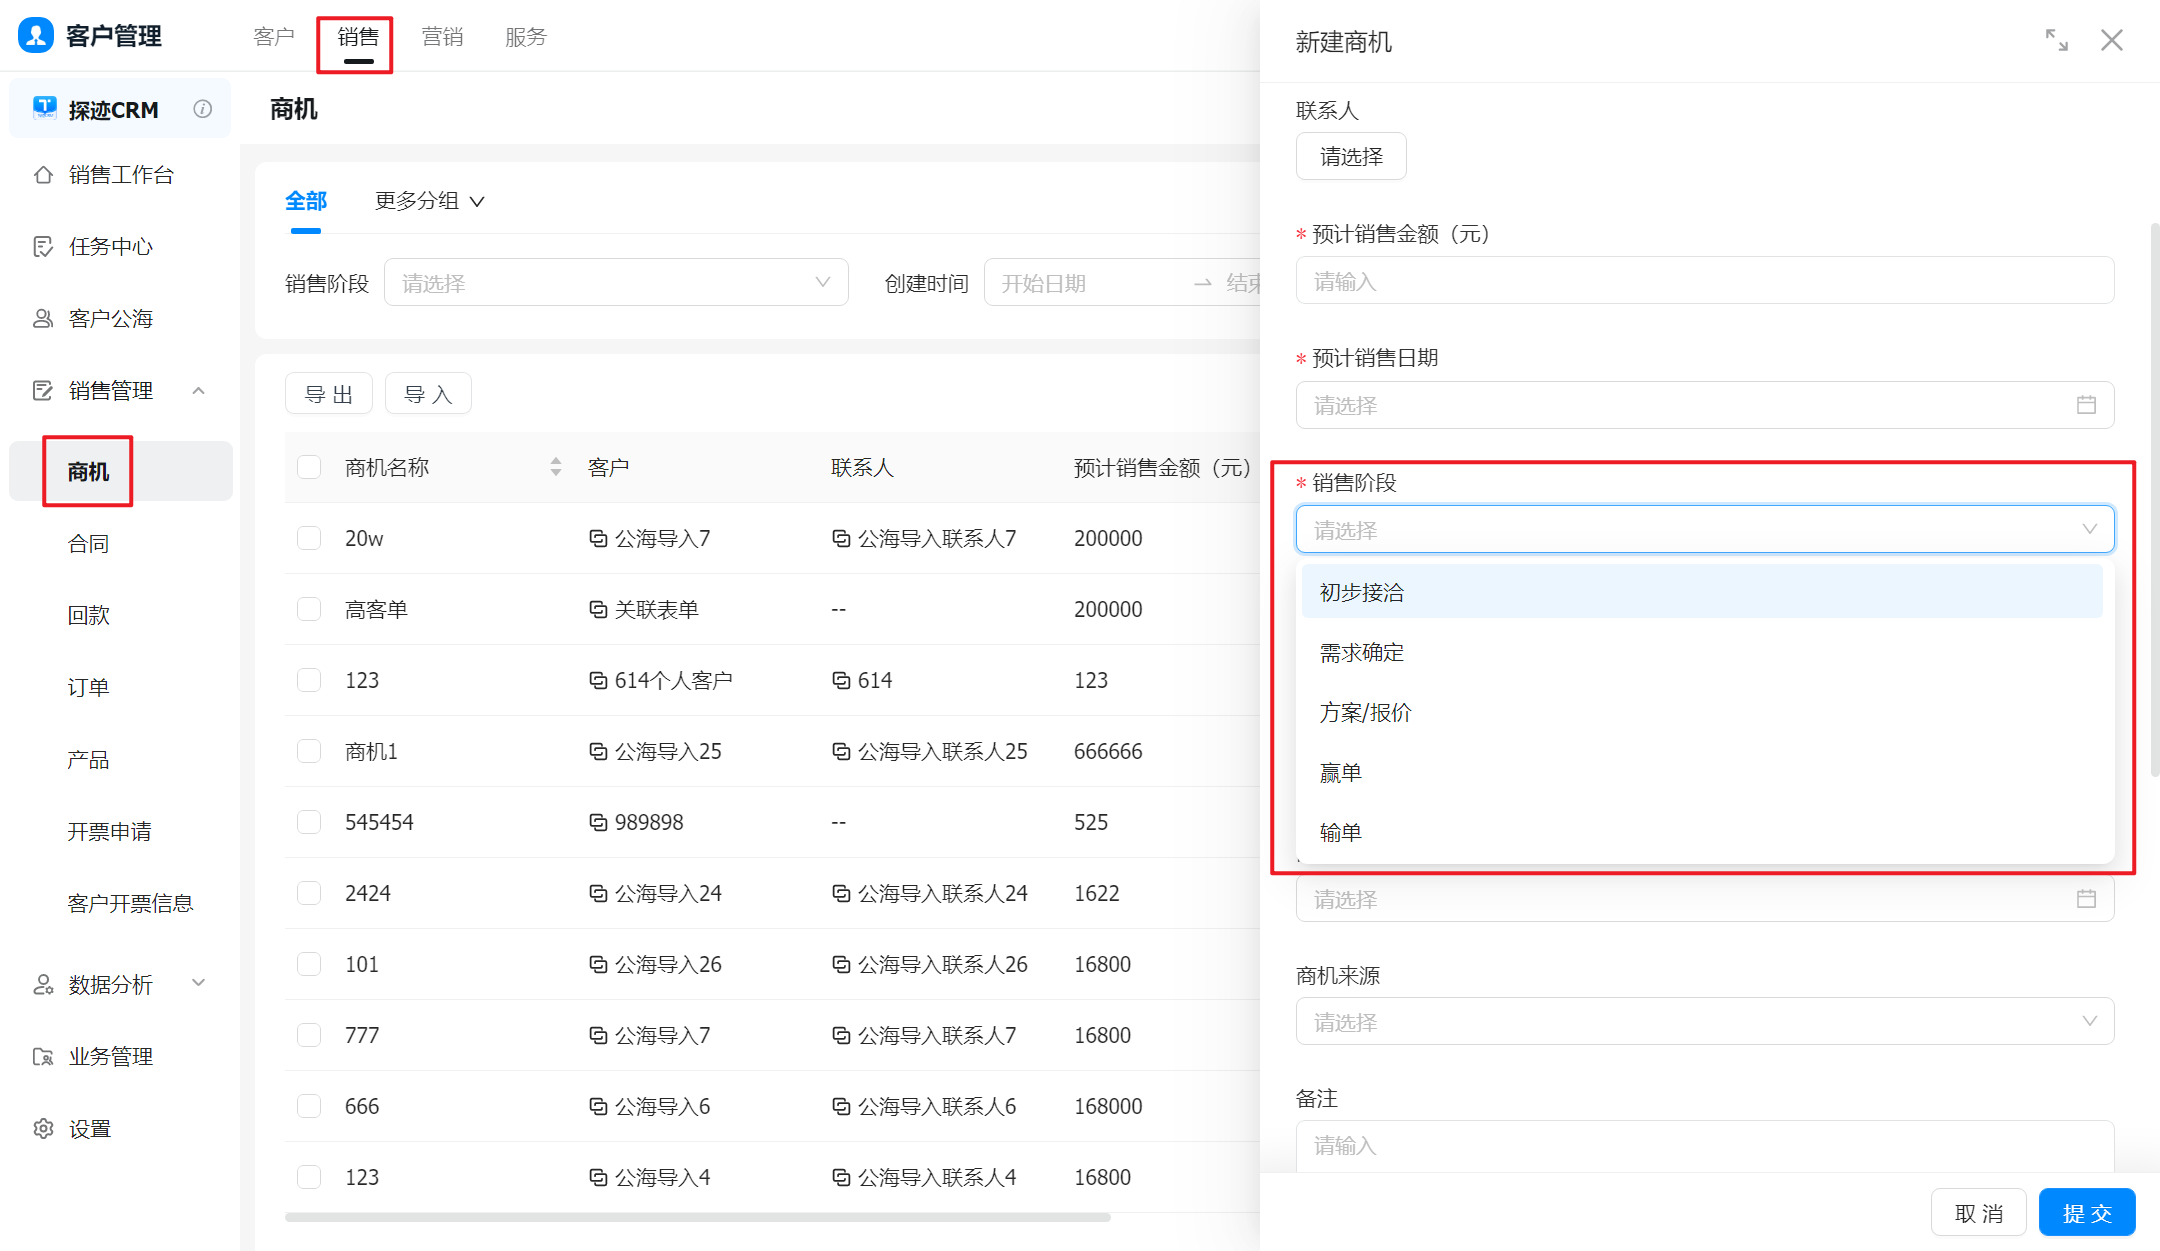Select 赢单 from the sales stage list
The width and height of the screenshot is (2160, 1251).
click(1340, 773)
